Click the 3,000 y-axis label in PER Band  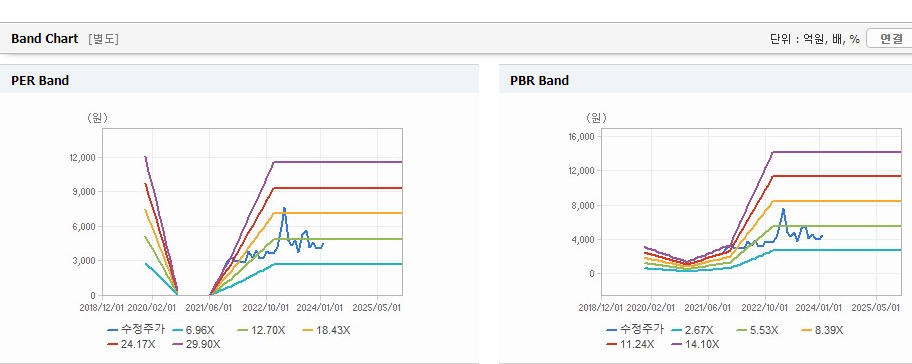[x=85, y=260]
